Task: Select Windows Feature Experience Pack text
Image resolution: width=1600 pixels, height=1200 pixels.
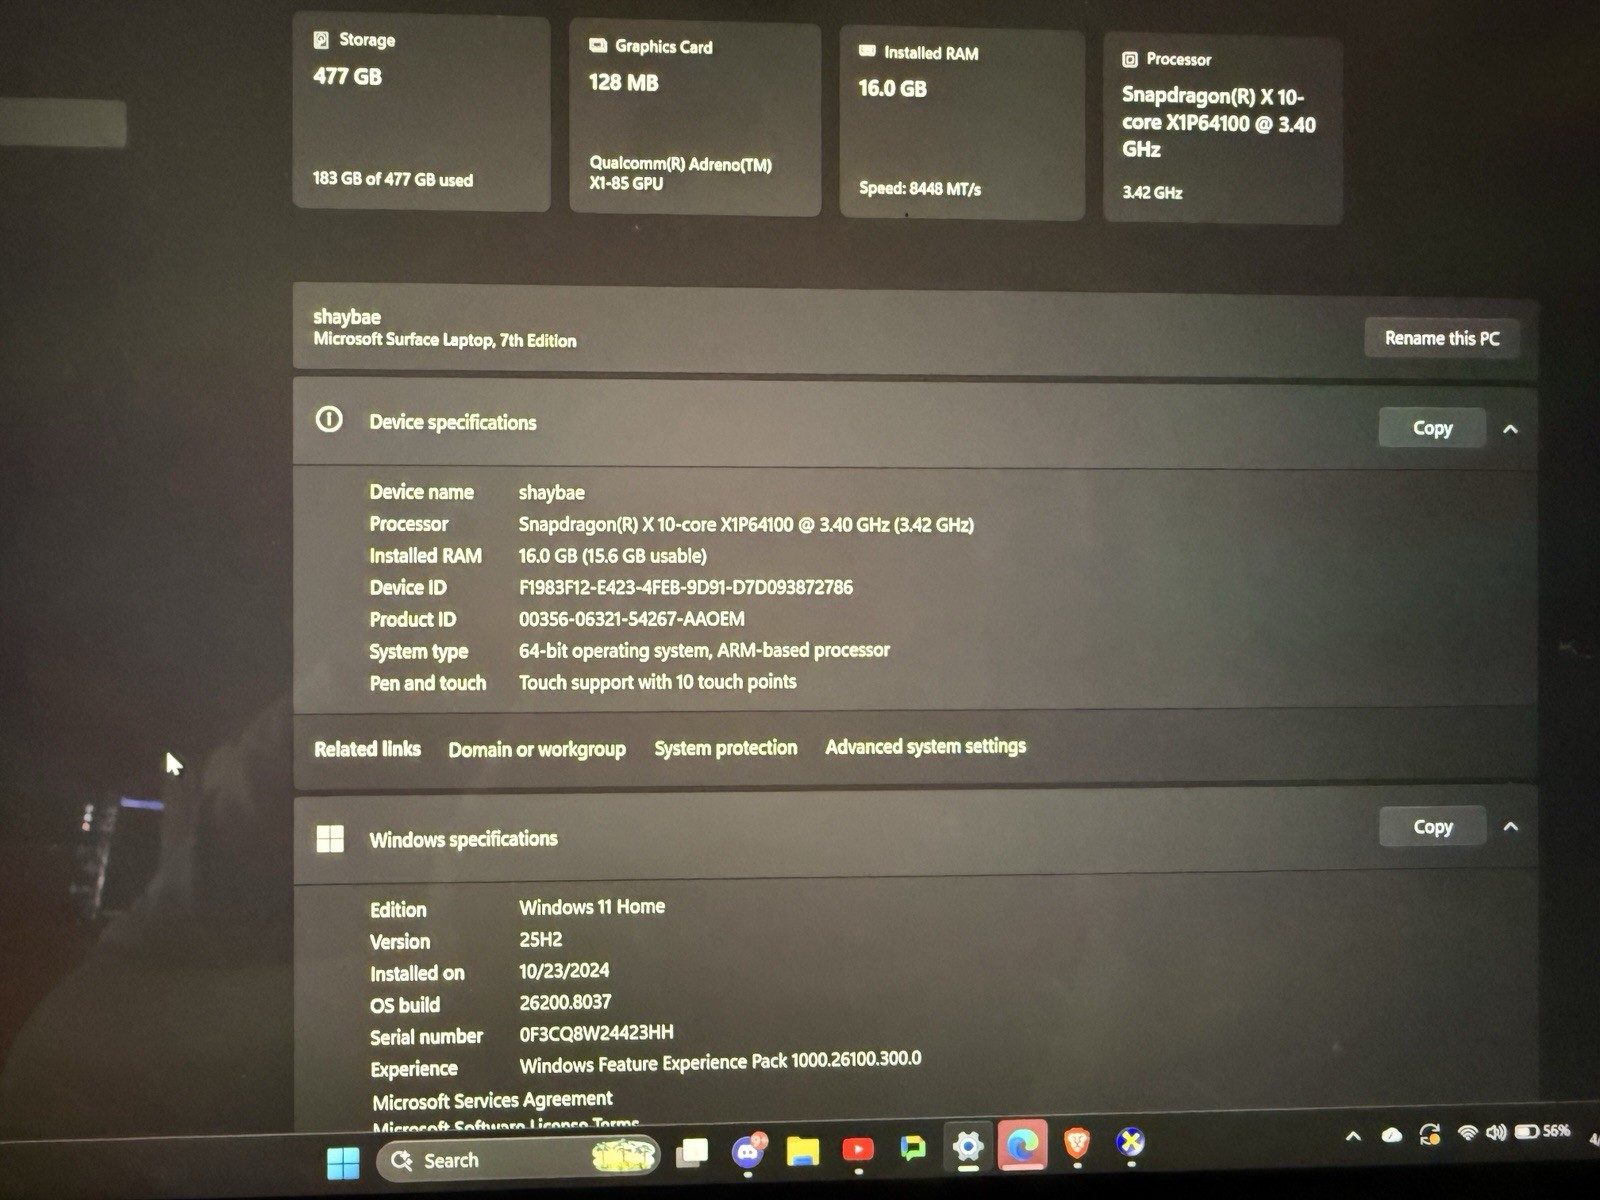Action: [720, 1062]
